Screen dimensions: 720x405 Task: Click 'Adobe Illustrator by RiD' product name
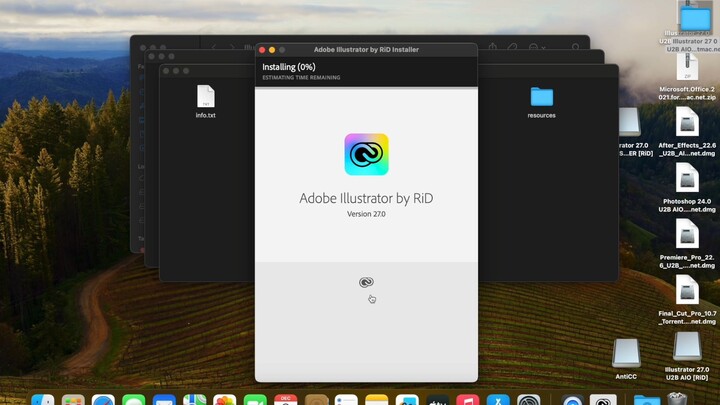tap(366, 198)
